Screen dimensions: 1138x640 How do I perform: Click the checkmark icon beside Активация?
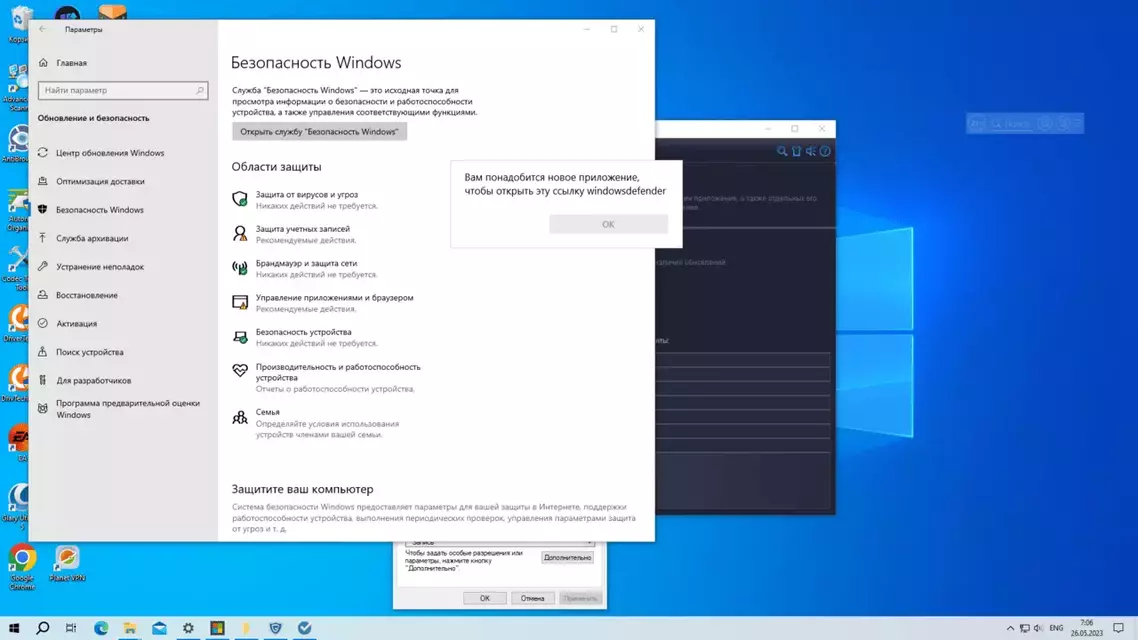pos(43,323)
